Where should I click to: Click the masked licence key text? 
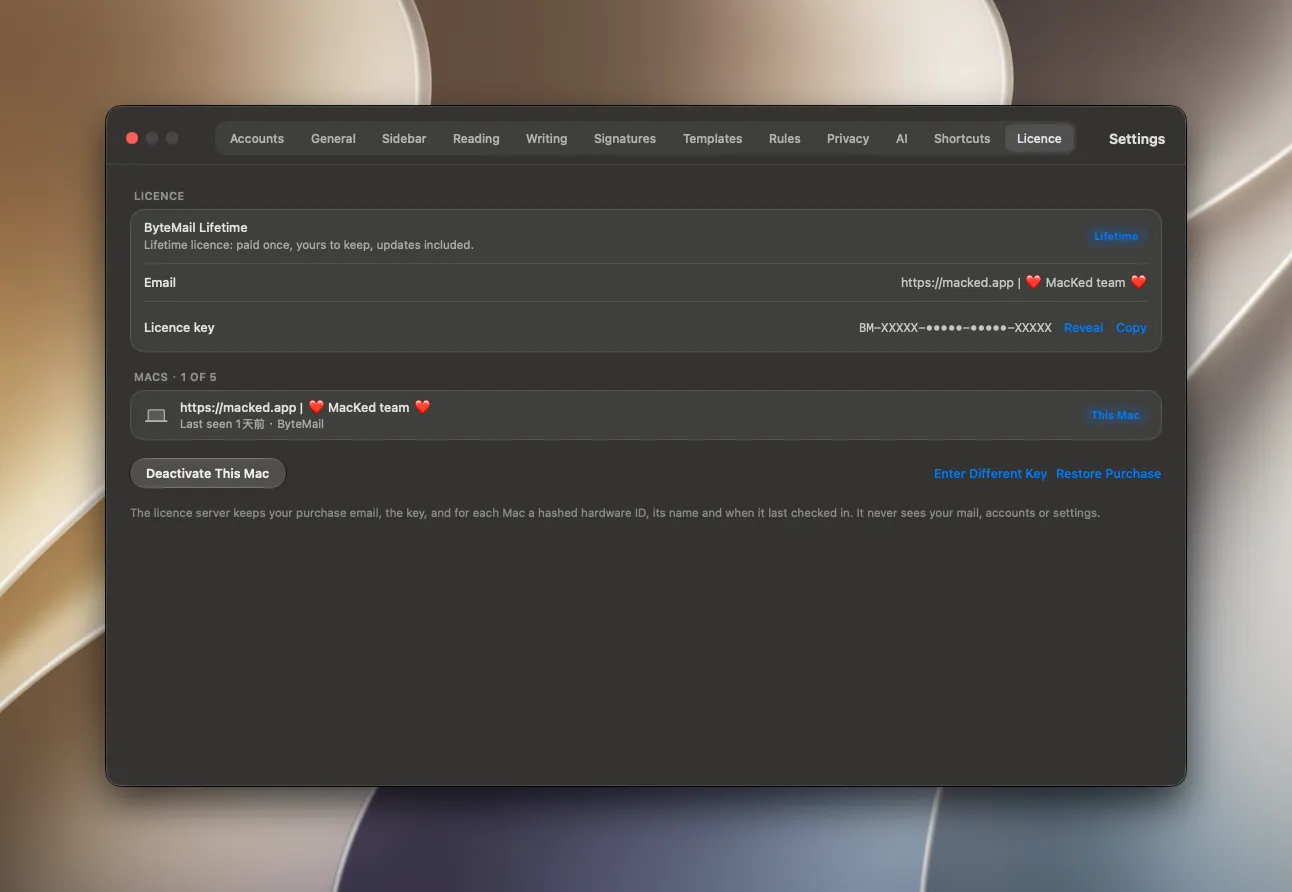pos(955,328)
